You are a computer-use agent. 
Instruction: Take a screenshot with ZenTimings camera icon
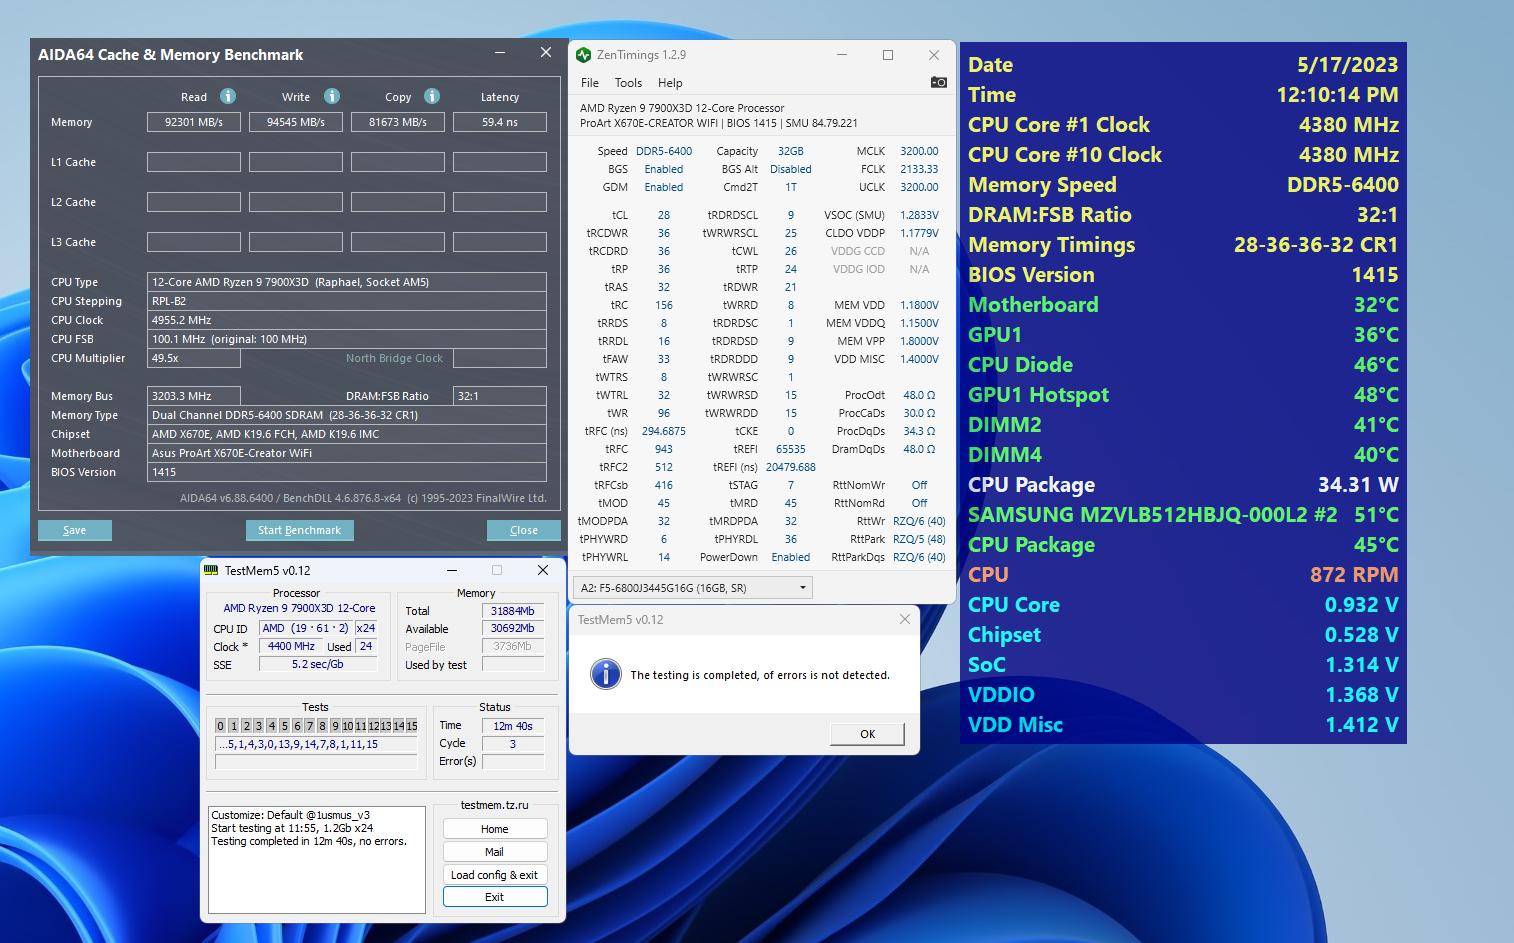click(x=938, y=82)
